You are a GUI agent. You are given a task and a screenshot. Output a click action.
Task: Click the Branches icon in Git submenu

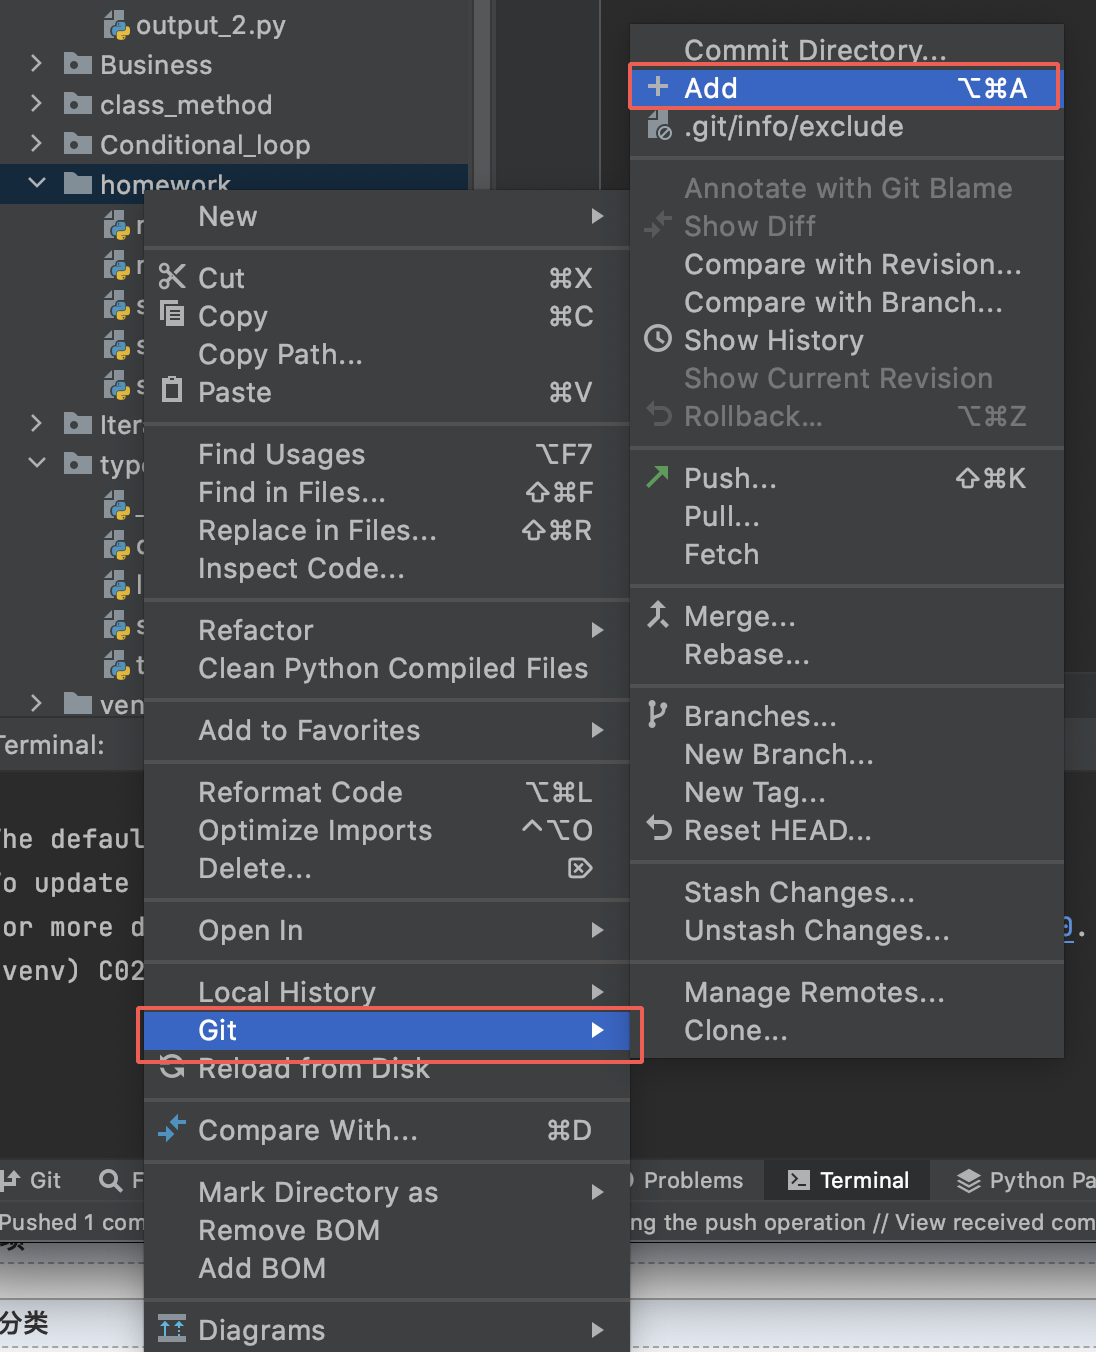(x=657, y=715)
